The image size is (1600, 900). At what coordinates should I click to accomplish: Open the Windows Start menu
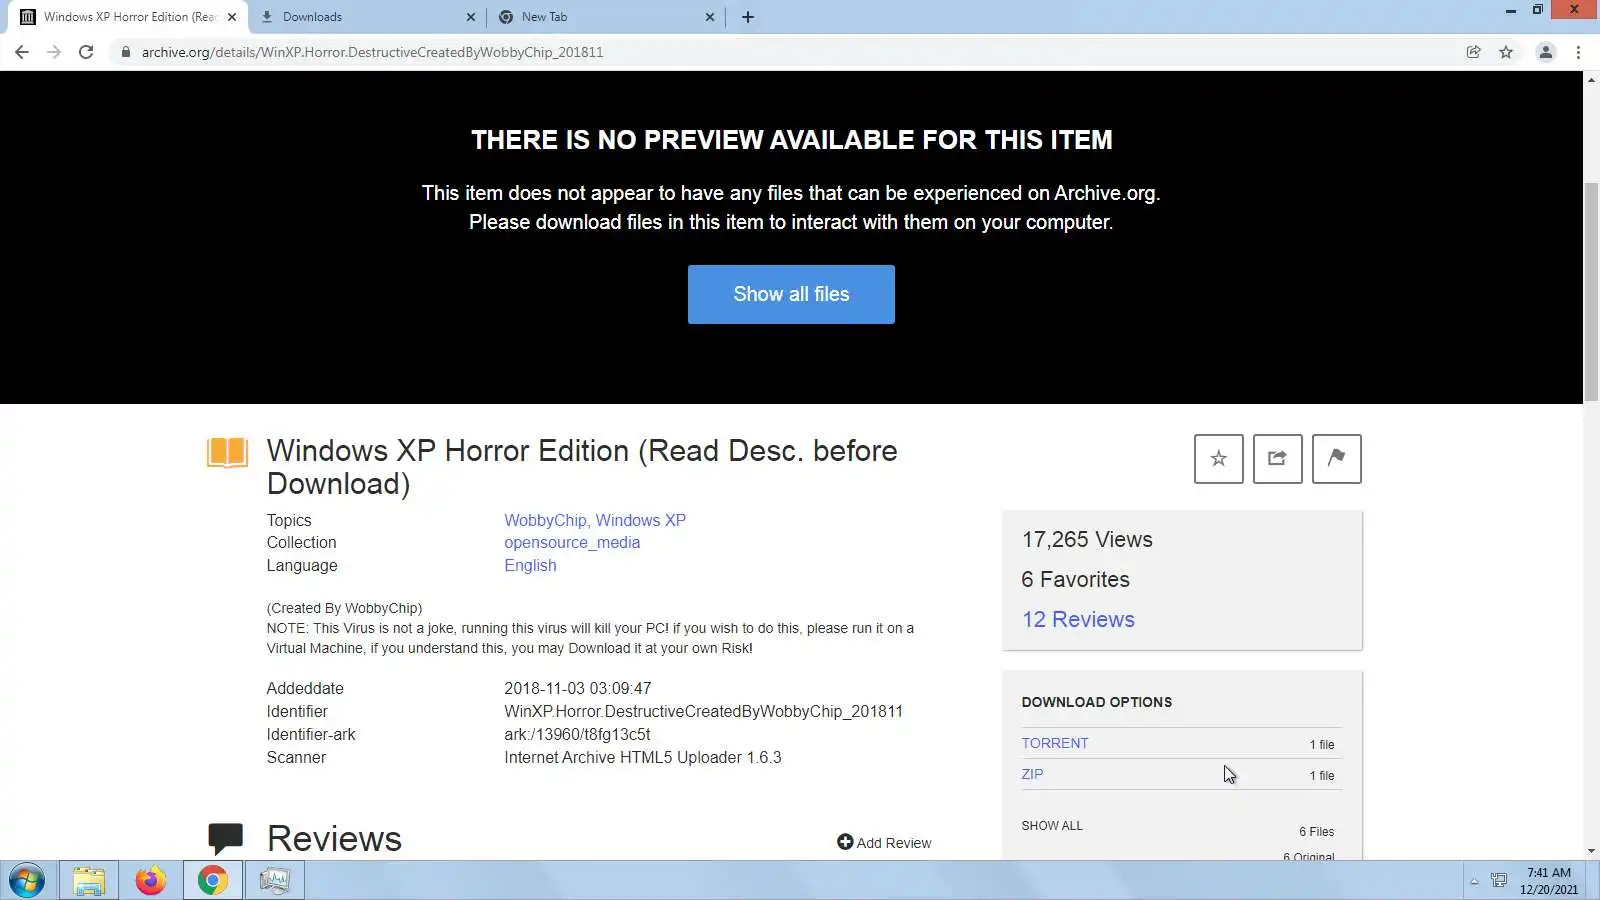[x=27, y=881]
